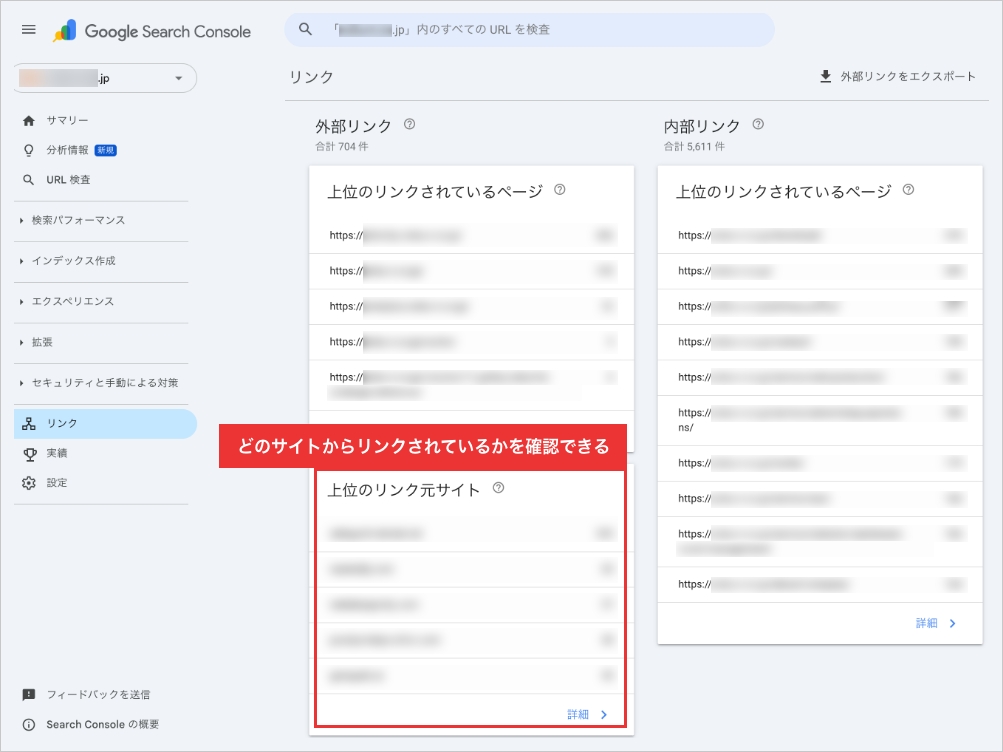
Task: Open 設定 with the gear icon
Action: [x=57, y=483]
